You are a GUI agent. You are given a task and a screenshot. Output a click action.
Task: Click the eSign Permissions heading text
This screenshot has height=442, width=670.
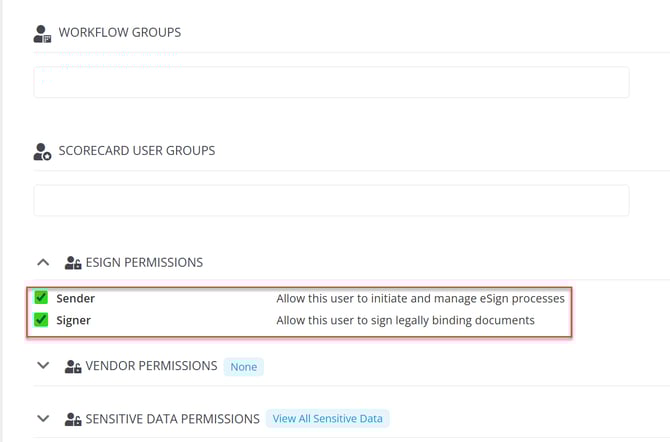coord(145,263)
